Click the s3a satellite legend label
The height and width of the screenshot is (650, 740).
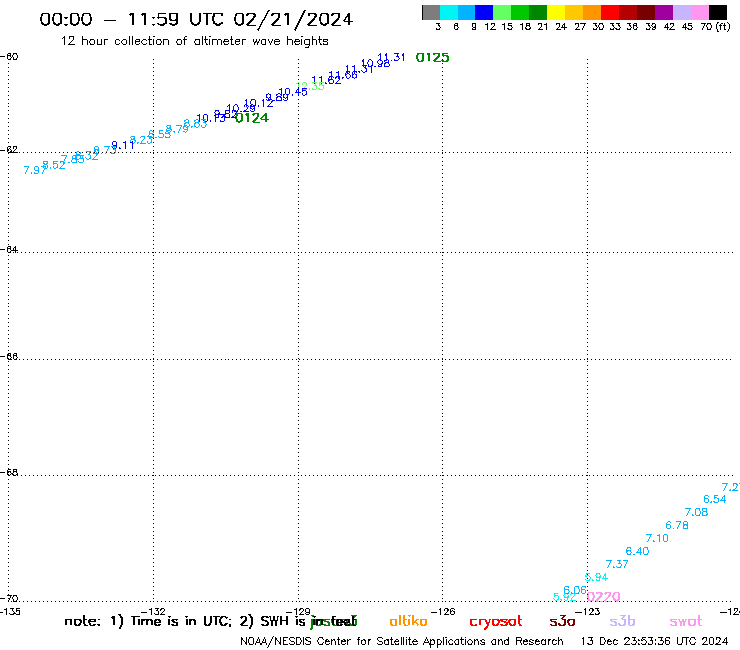pos(562,622)
